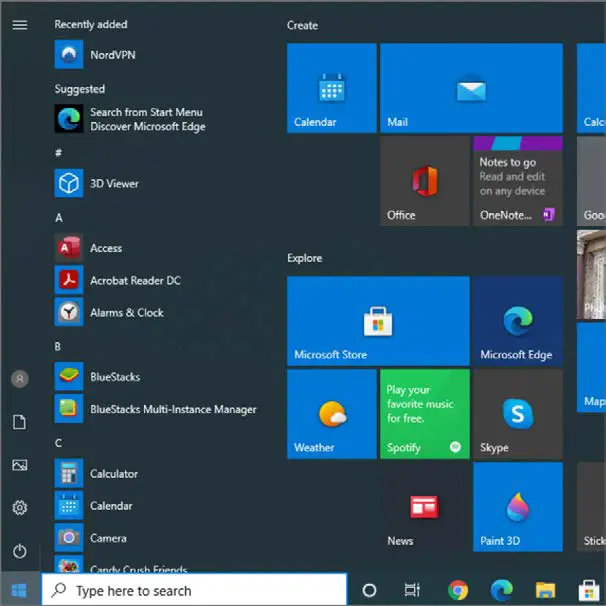
Task: Click the A letter header in app list
Action: tap(59, 218)
